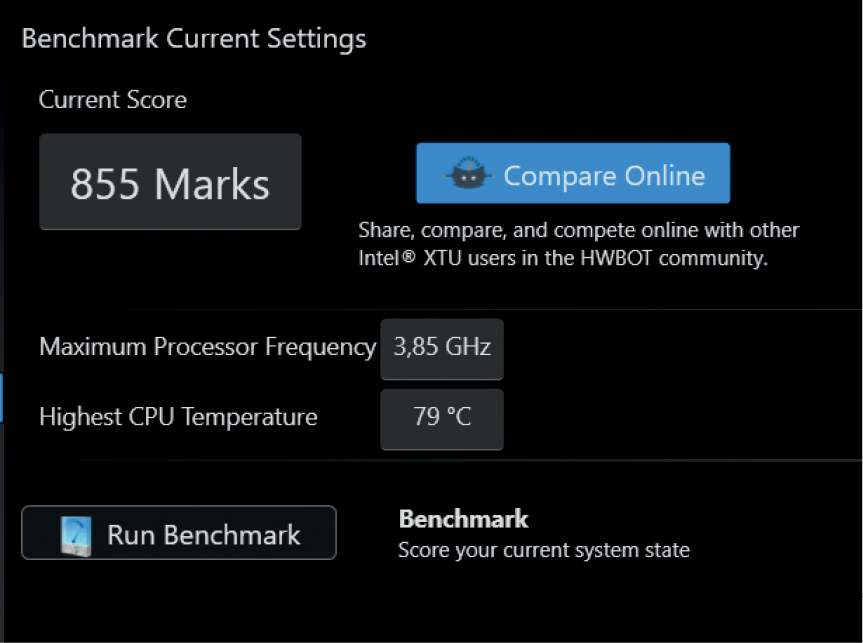Click the number 855 in score
863x643 pixels.
coord(106,184)
